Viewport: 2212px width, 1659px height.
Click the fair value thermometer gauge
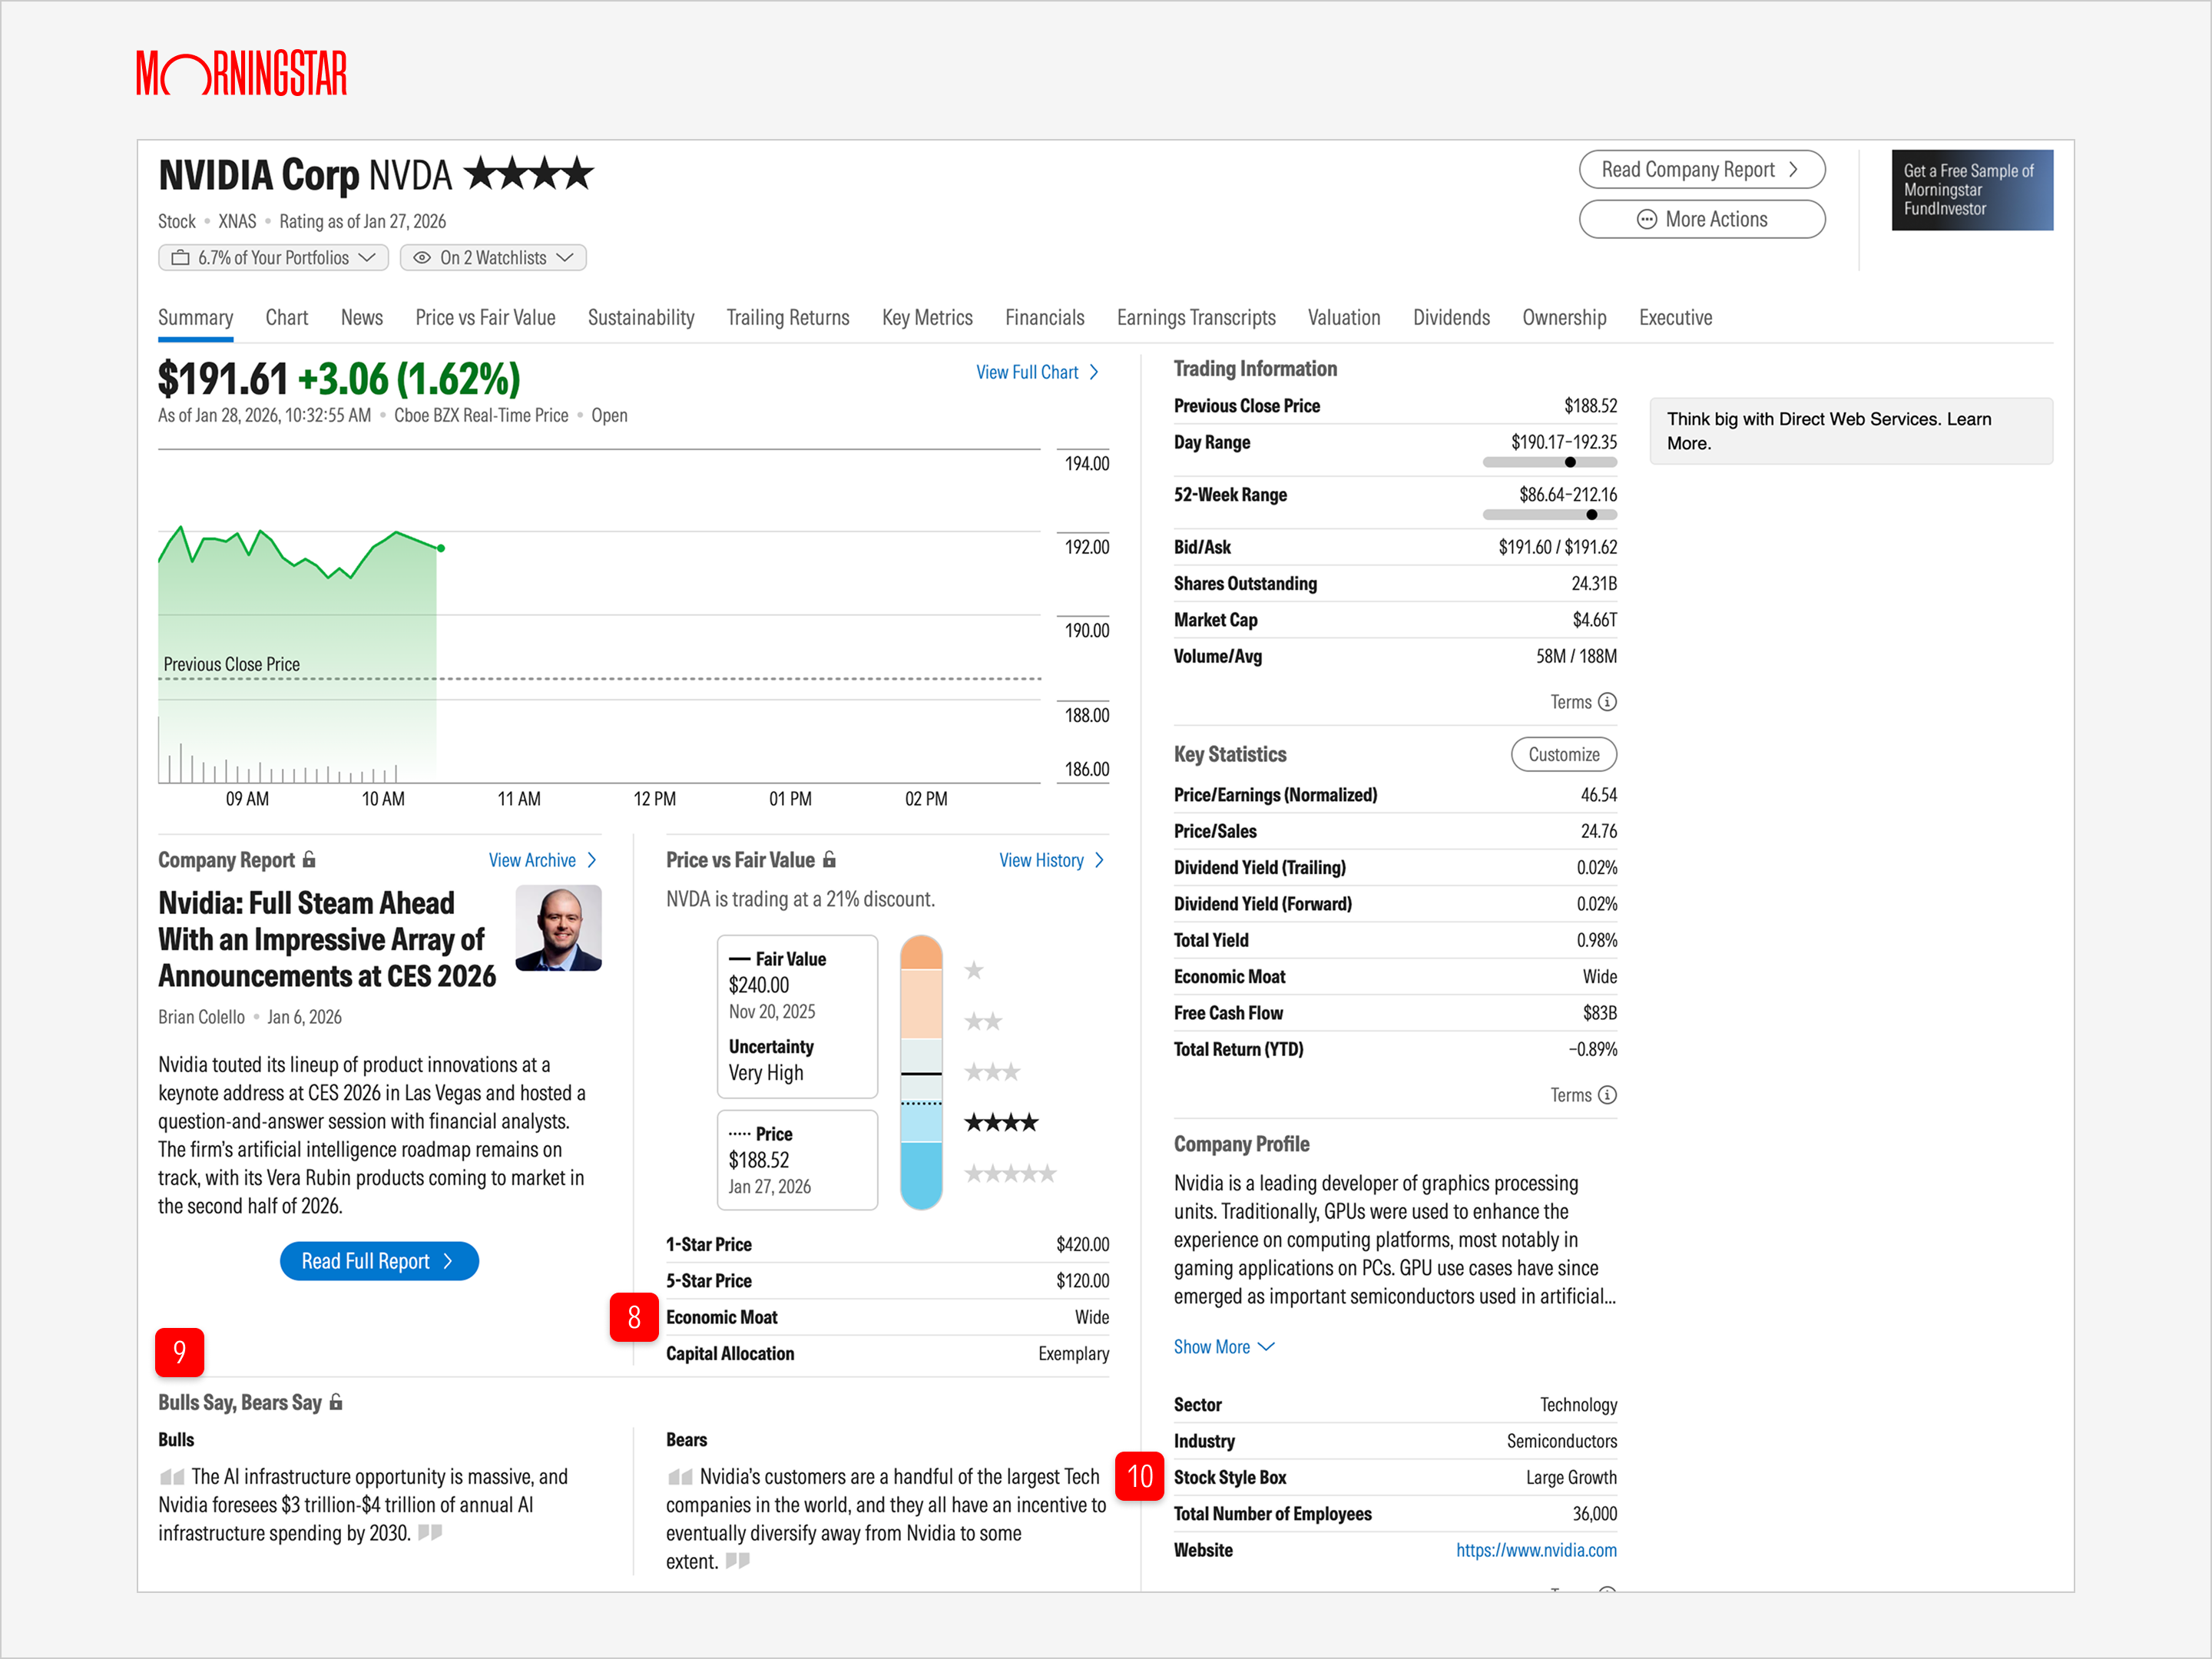921,1072
